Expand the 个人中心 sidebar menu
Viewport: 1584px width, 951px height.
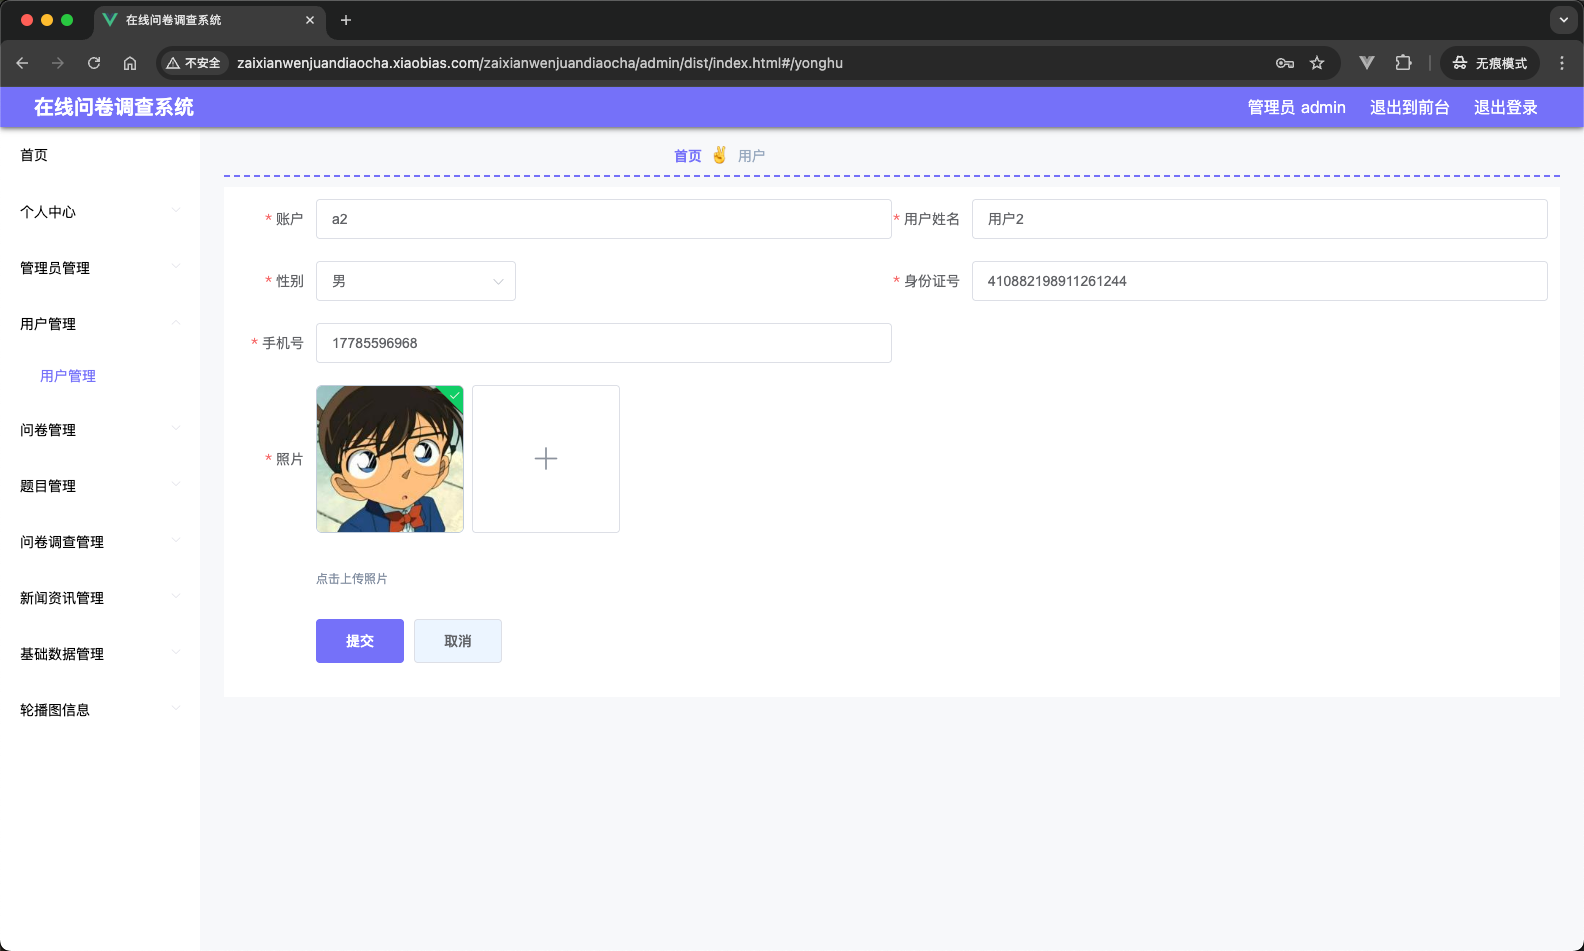click(100, 212)
